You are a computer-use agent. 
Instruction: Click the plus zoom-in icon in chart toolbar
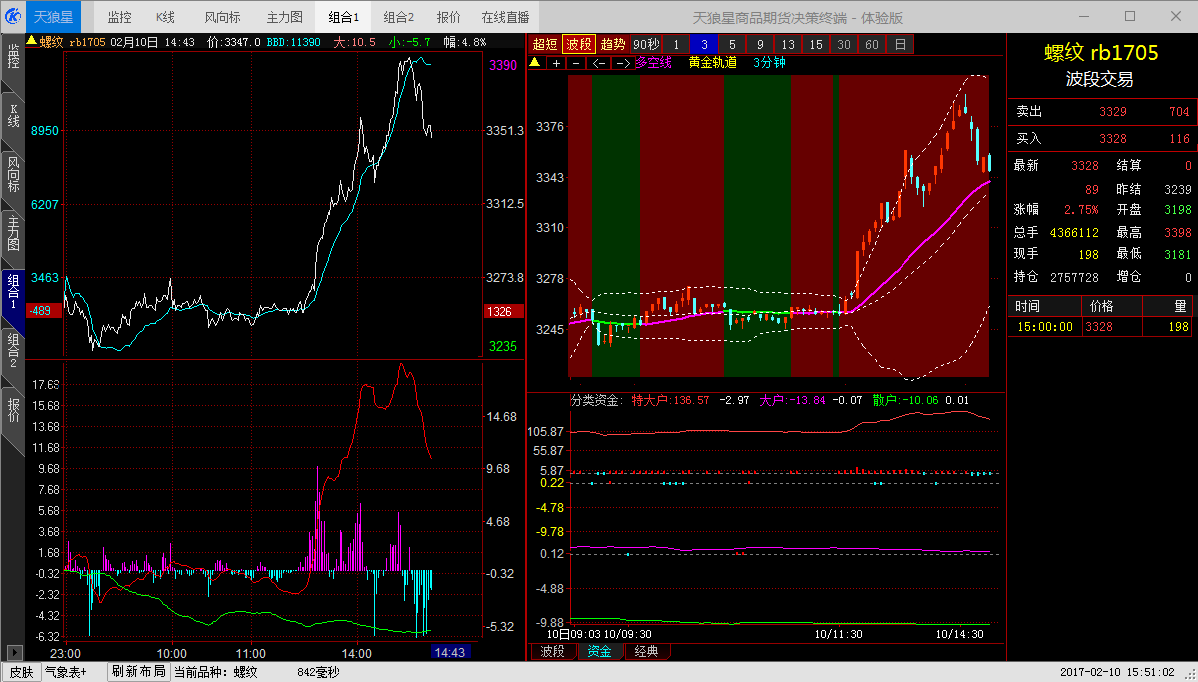[x=556, y=63]
